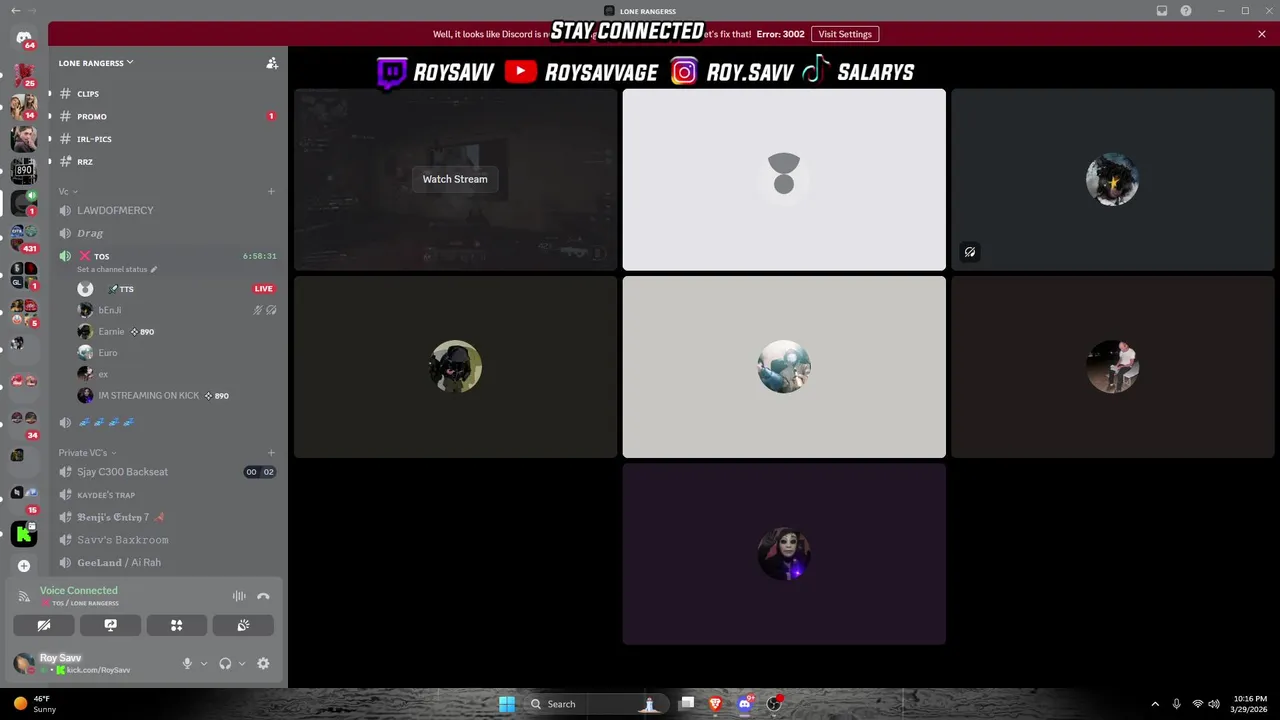Open the green Kick server icon
The width and height of the screenshot is (1280, 720).
(24, 534)
